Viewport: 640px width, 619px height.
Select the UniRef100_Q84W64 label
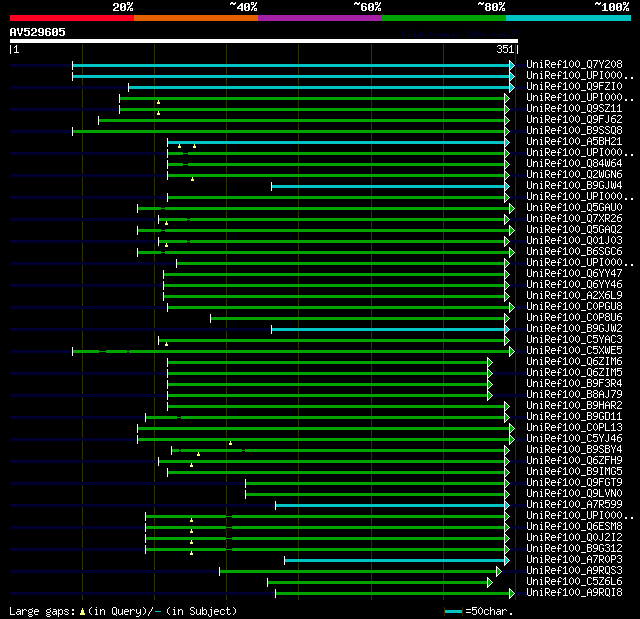pos(574,164)
